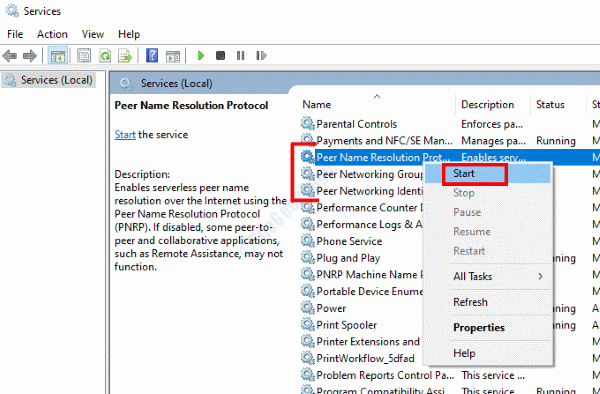Sort services by the Name column header

(317, 104)
